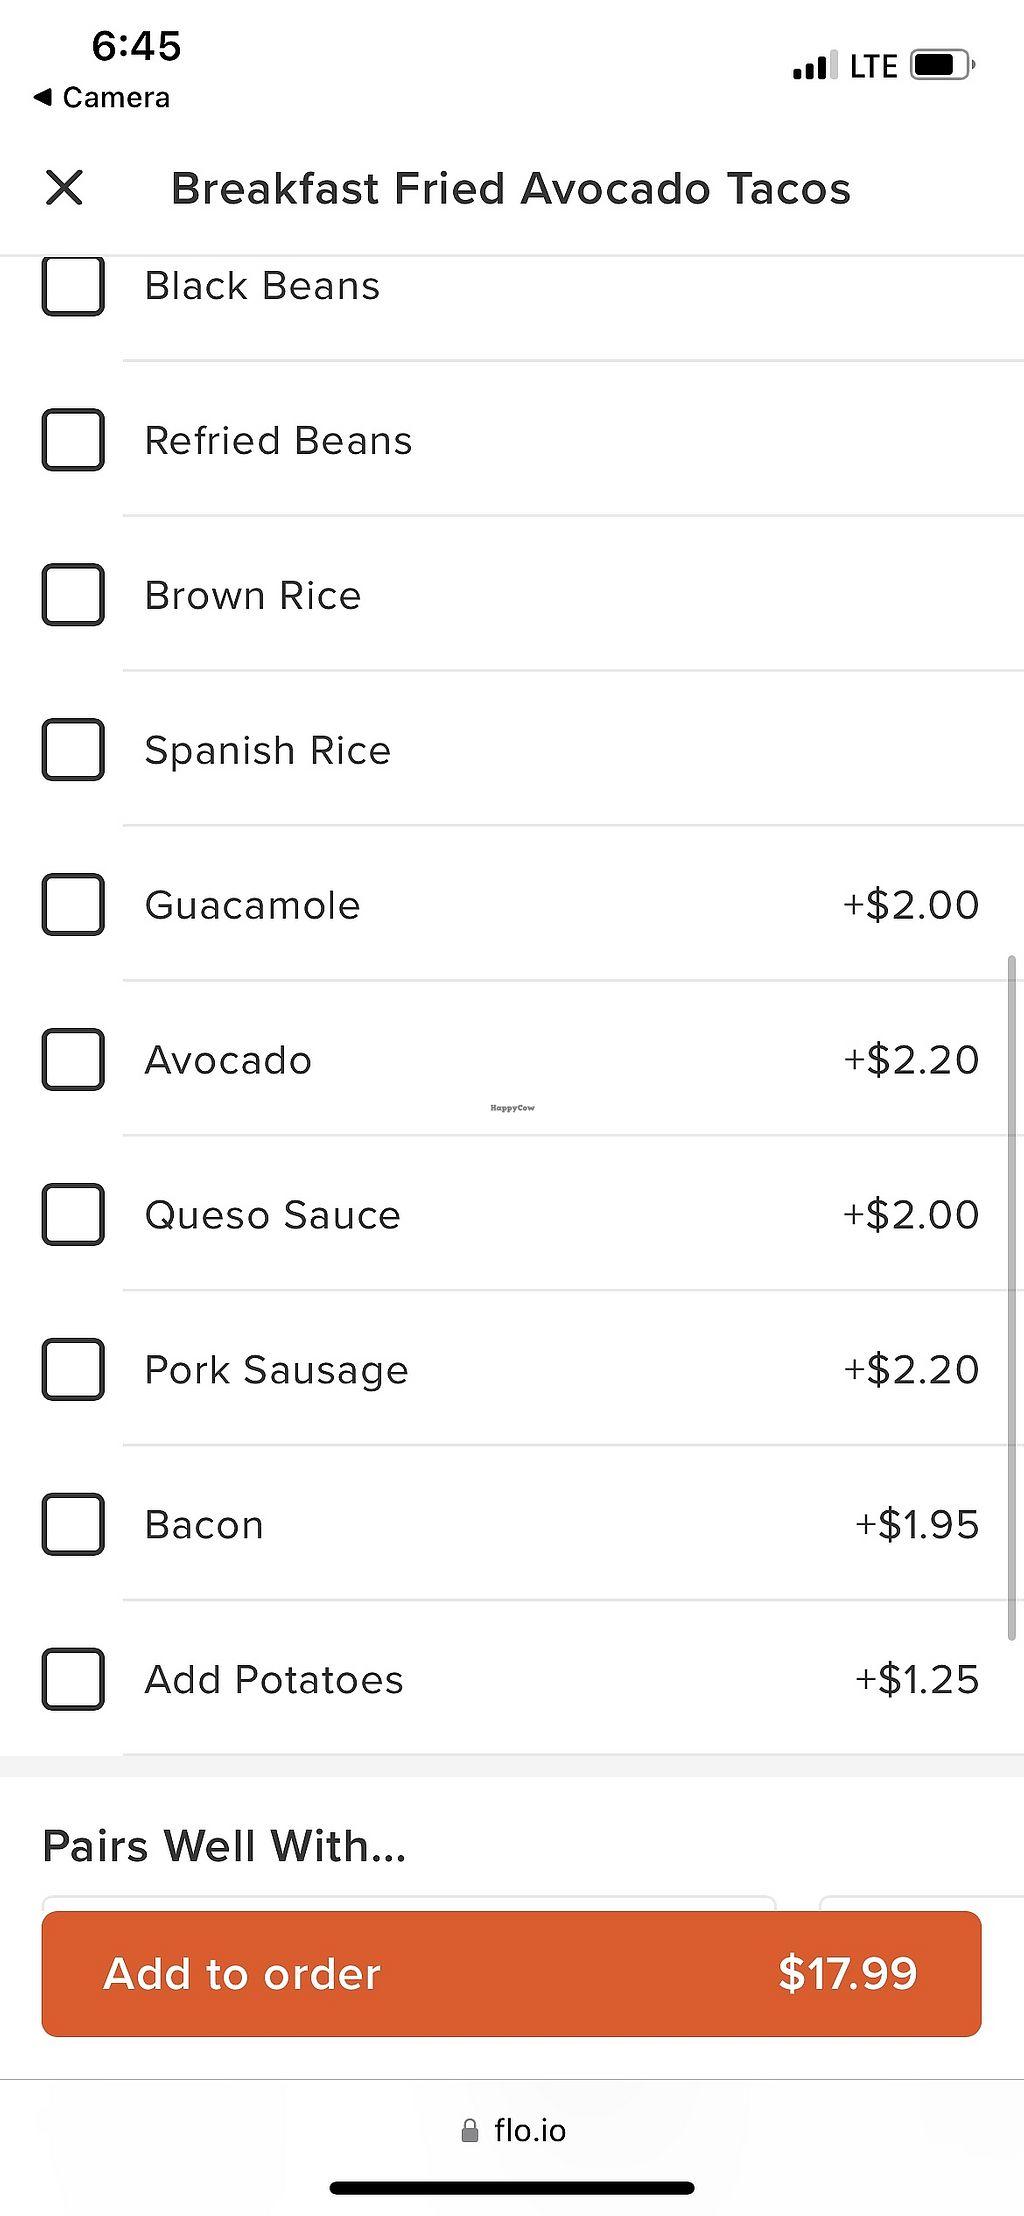Tick the Spanish Rice checkbox

(x=73, y=750)
